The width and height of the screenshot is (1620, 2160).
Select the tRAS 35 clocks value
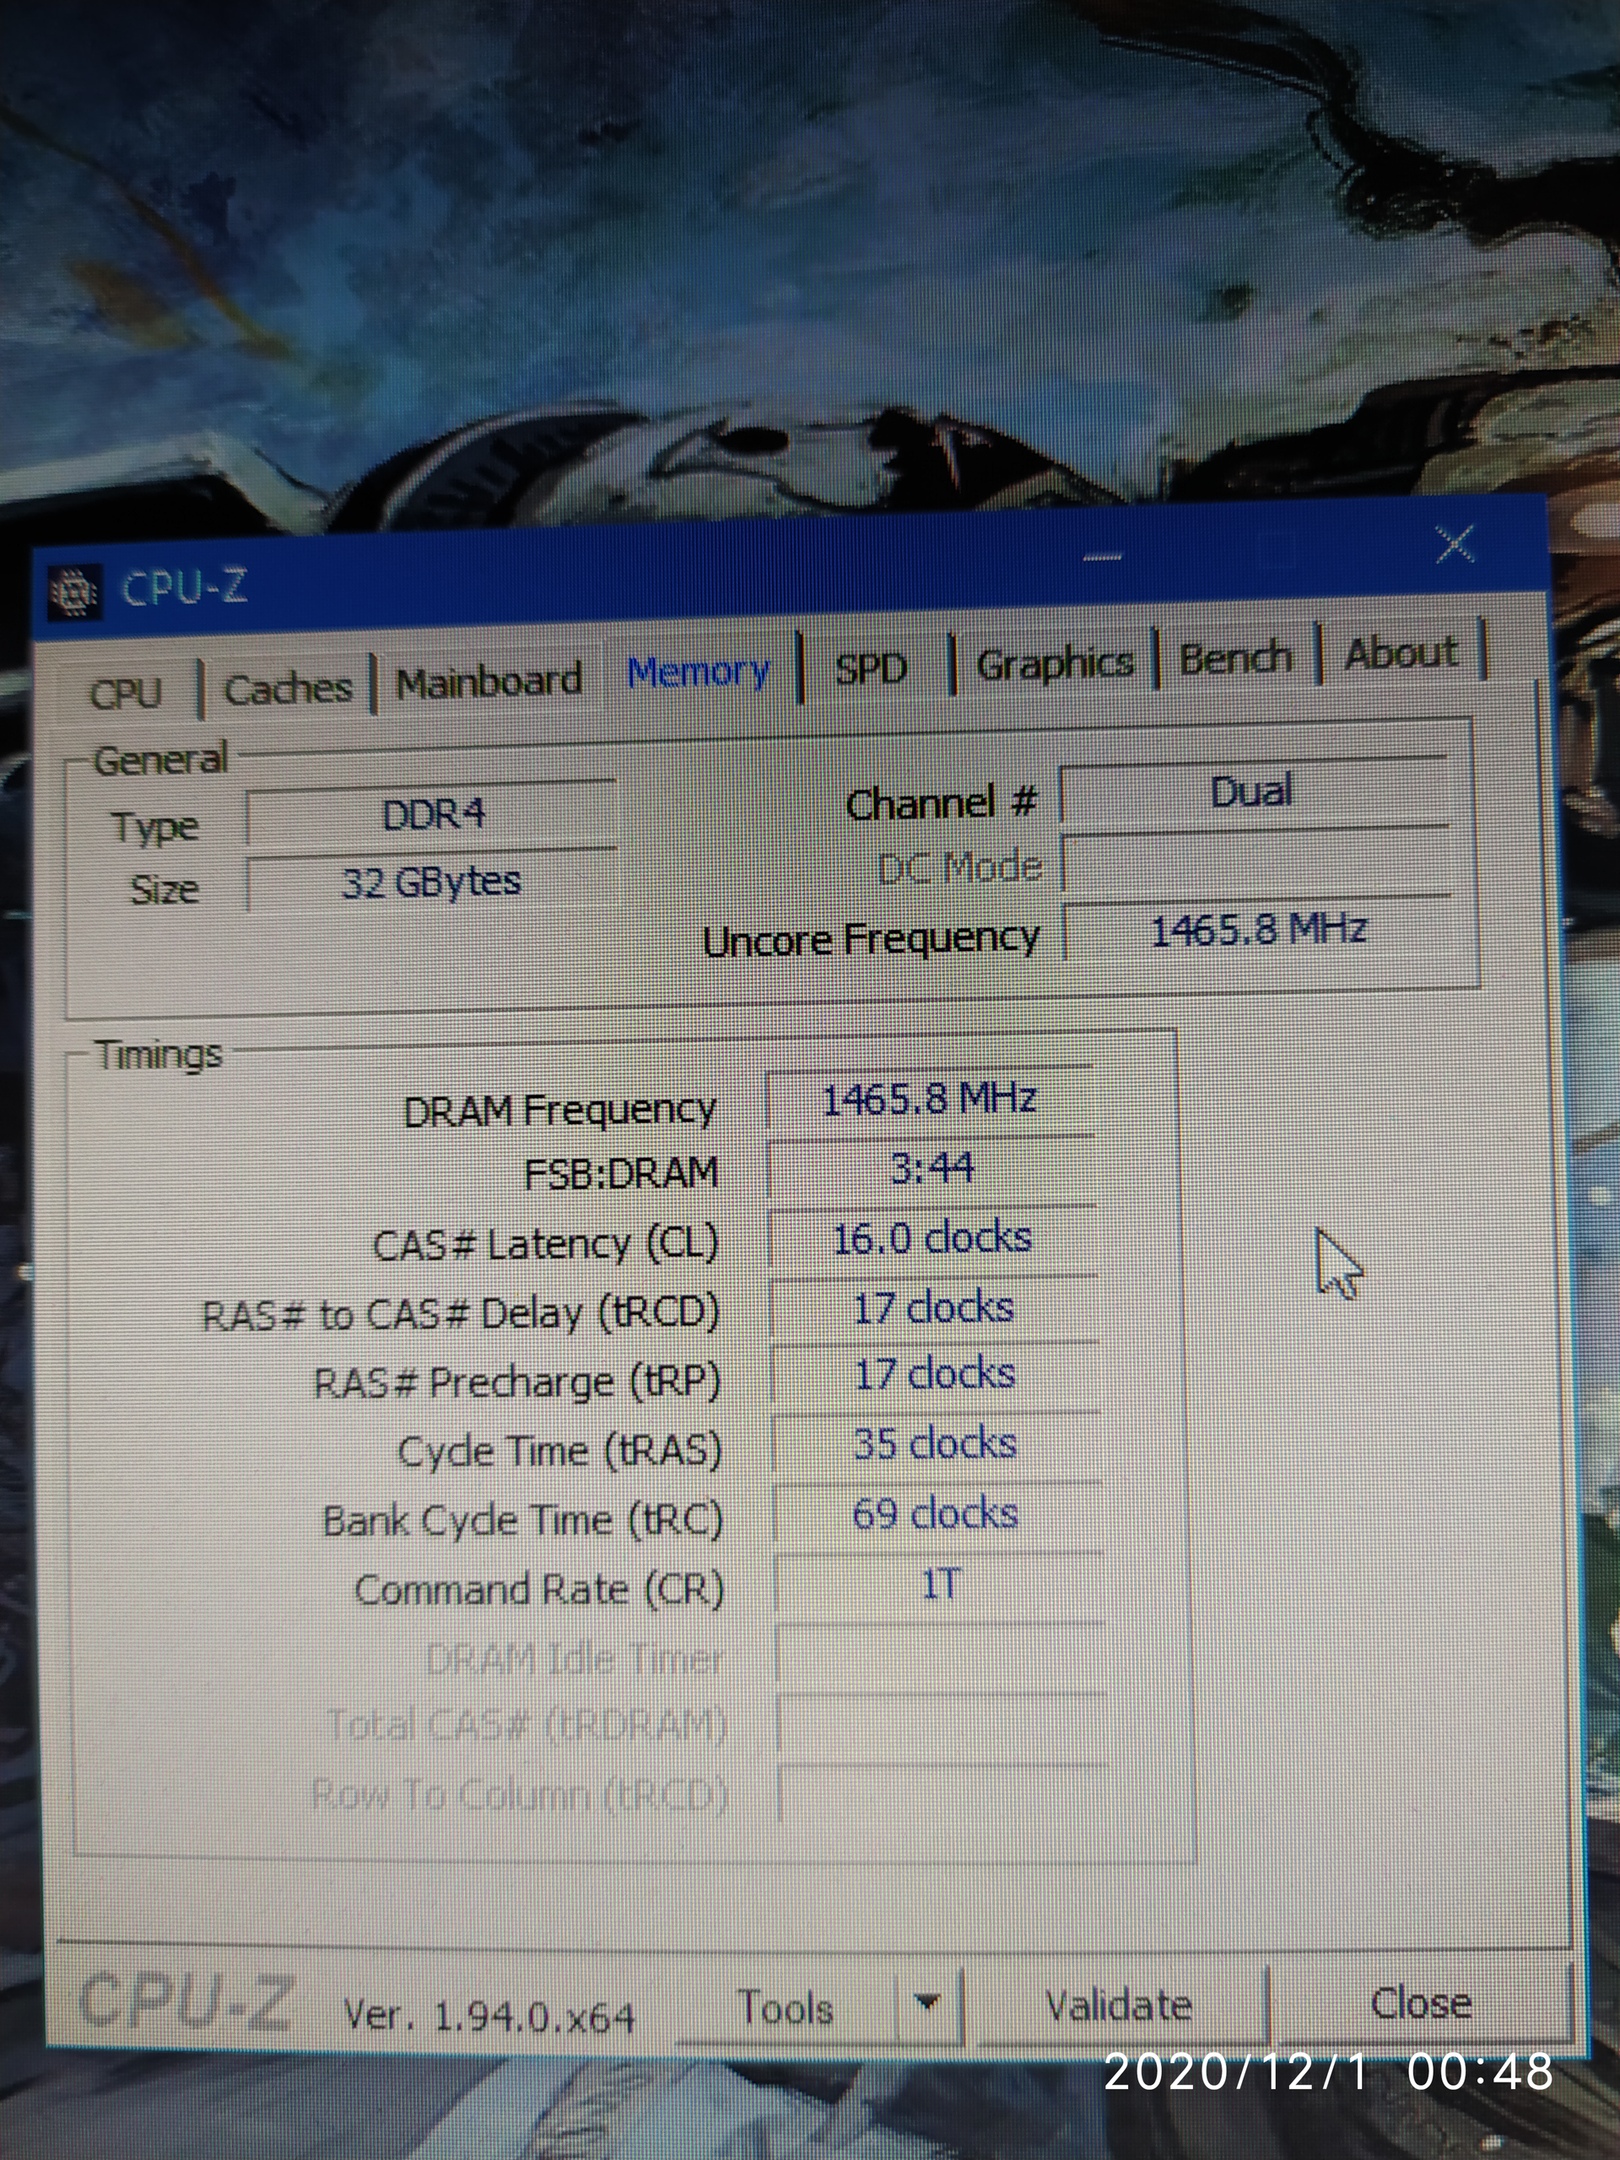[x=936, y=1445]
